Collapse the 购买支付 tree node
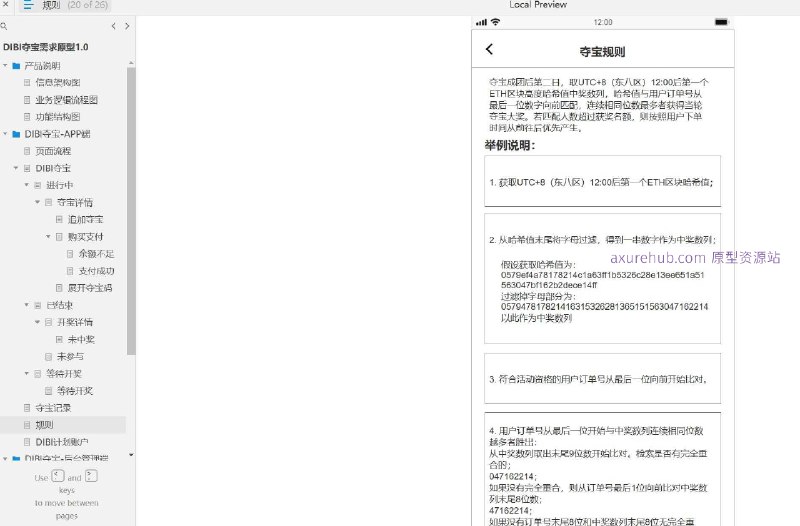Image resolution: width=800 pixels, height=526 pixels. 48,237
